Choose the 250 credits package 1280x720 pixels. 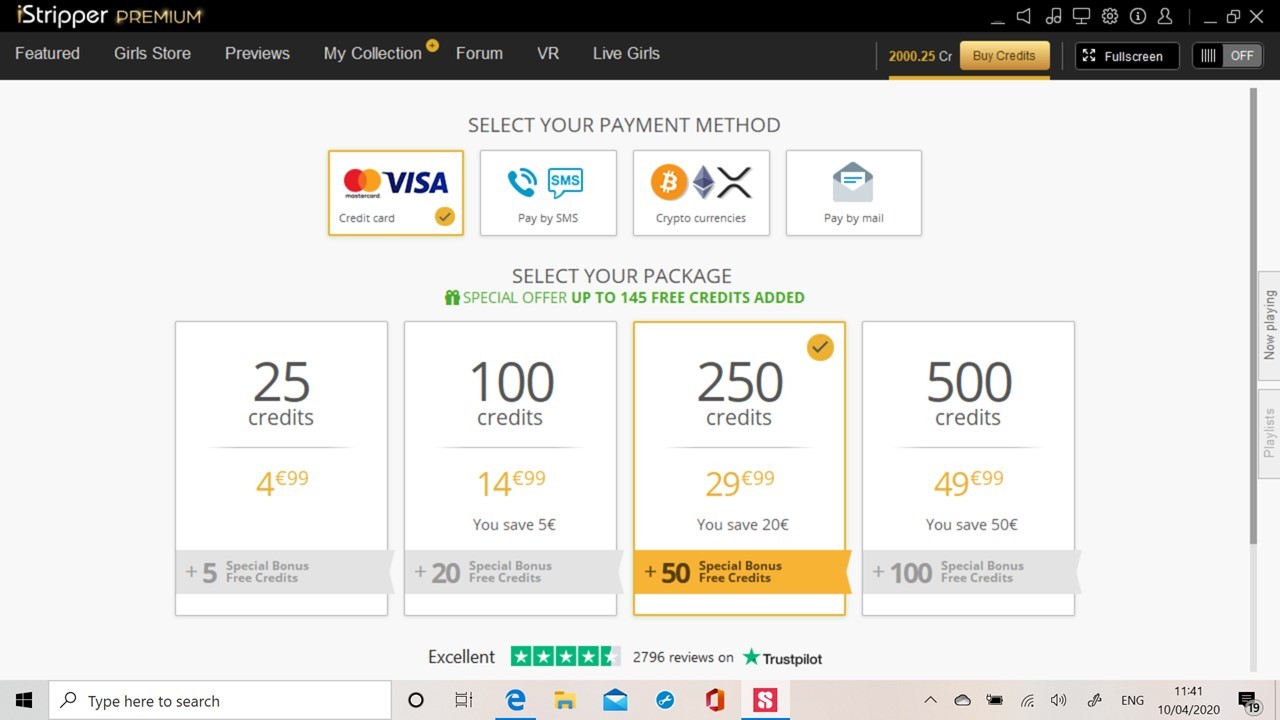(739, 468)
